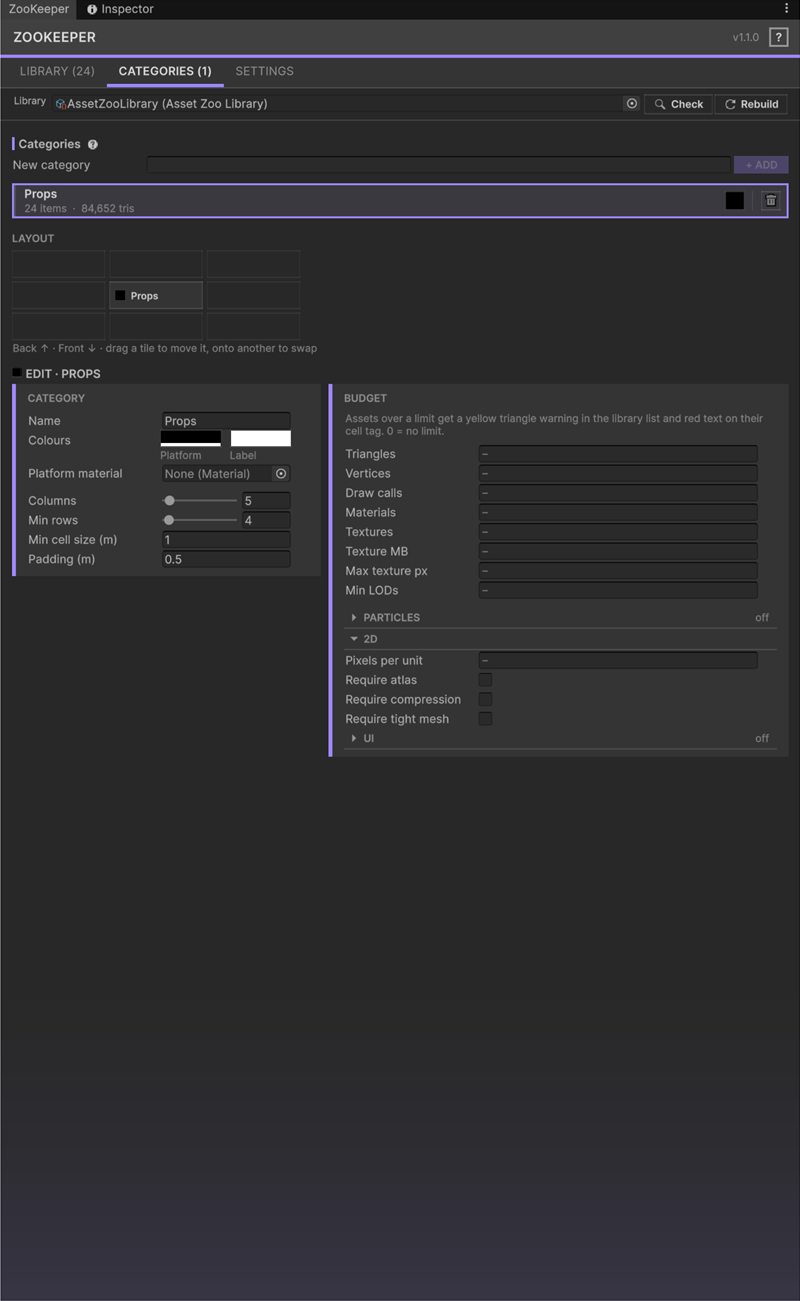The image size is (800, 1301).
Task: Click the Max texture px field
Action: click(x=618, y=571)
